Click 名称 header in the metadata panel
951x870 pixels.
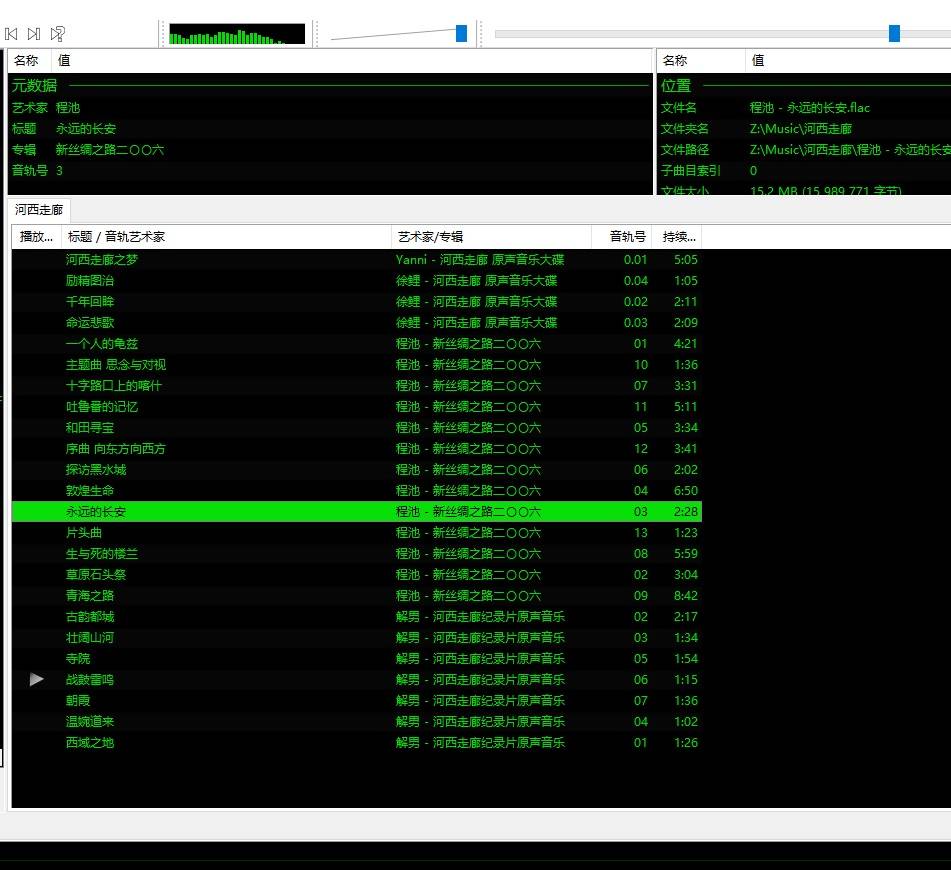coord(29,61)
